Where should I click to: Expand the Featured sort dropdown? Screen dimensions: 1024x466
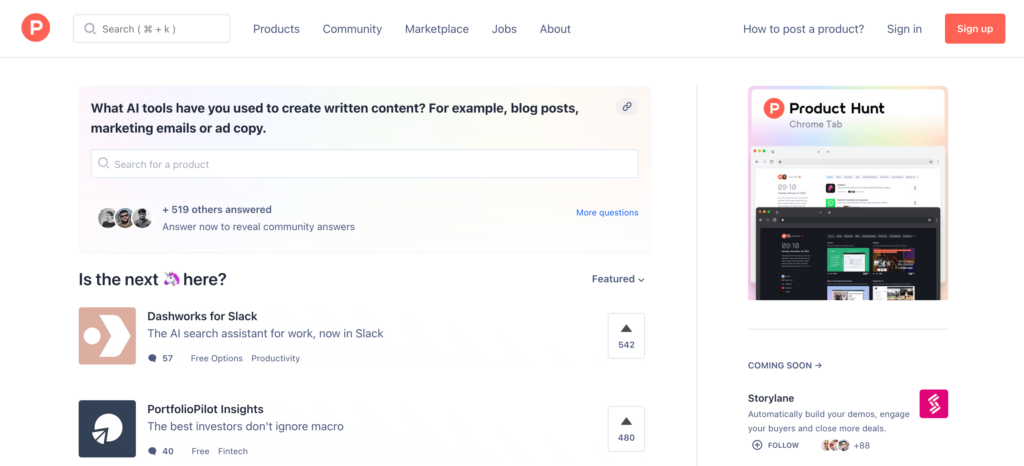tap(618, 279)
